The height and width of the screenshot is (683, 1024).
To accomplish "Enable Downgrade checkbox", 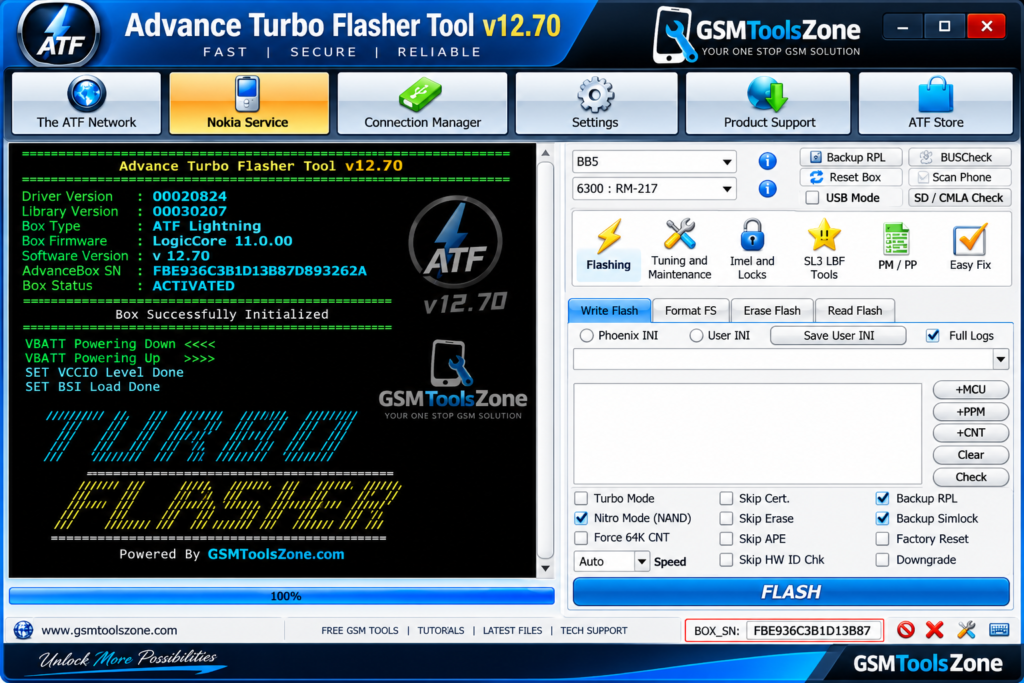I will pyautogui.click(x=882, y=560).
